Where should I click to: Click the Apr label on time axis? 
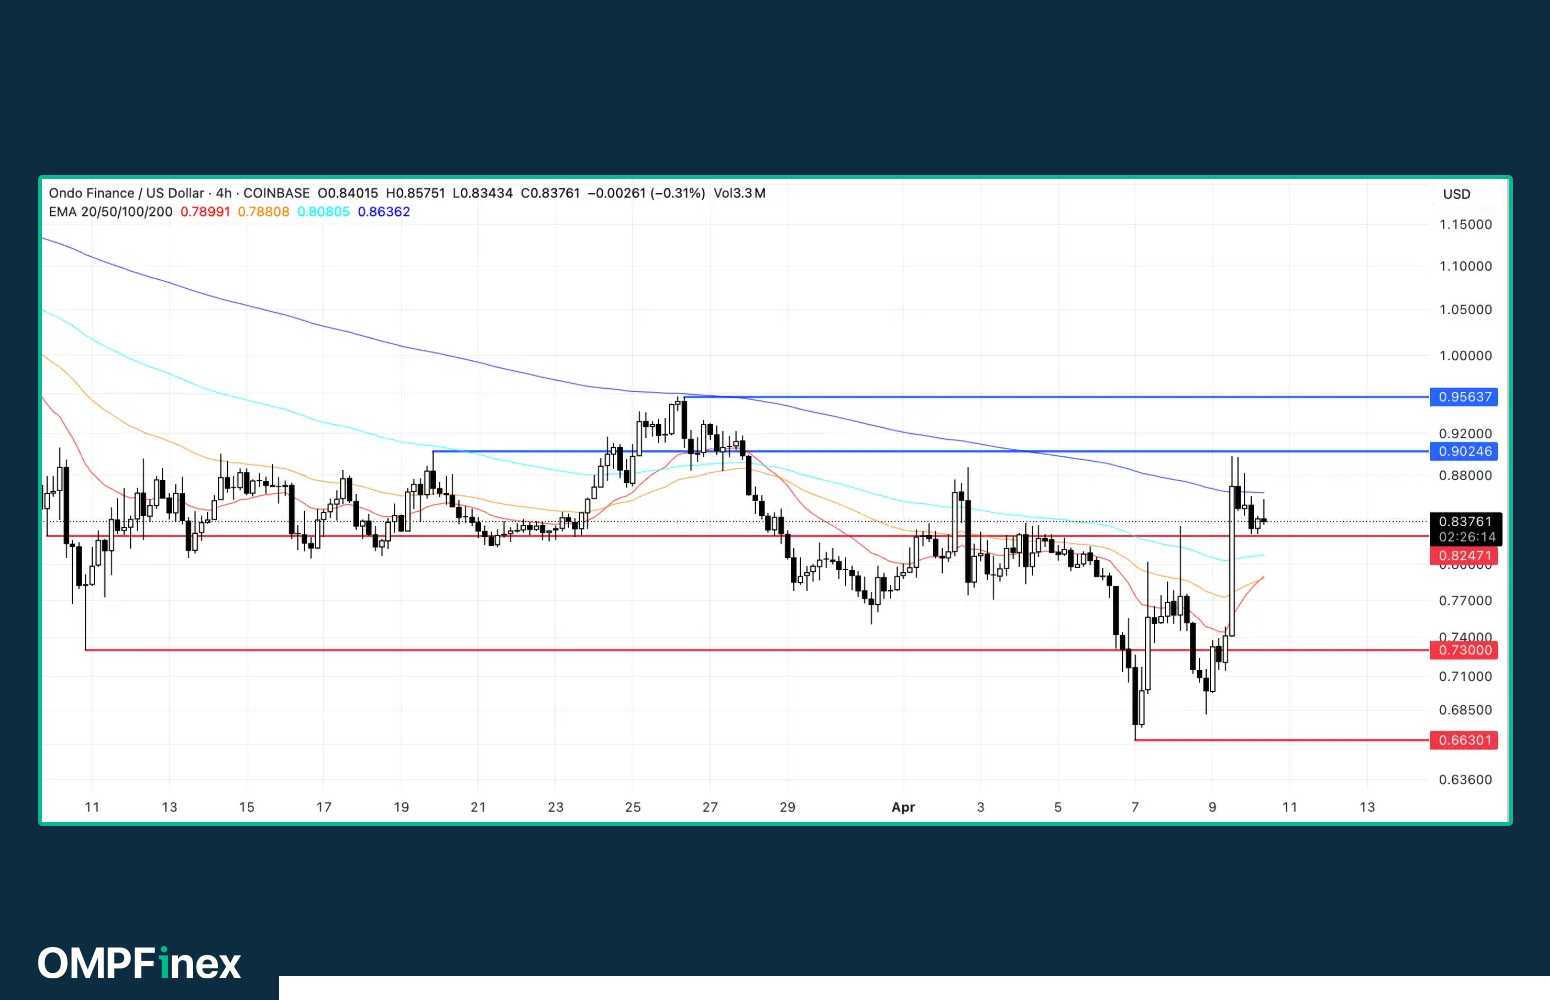click(903, 807)
